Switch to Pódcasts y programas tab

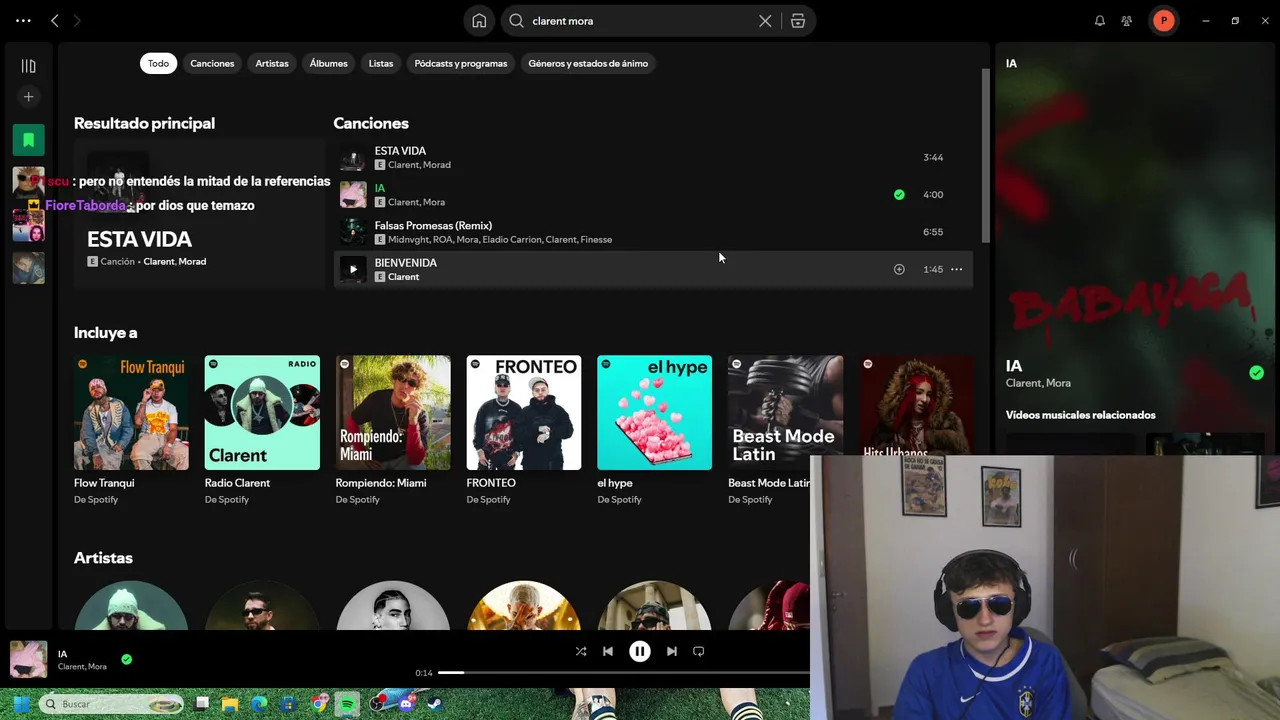pyautogui.click(x=461, y=63)
